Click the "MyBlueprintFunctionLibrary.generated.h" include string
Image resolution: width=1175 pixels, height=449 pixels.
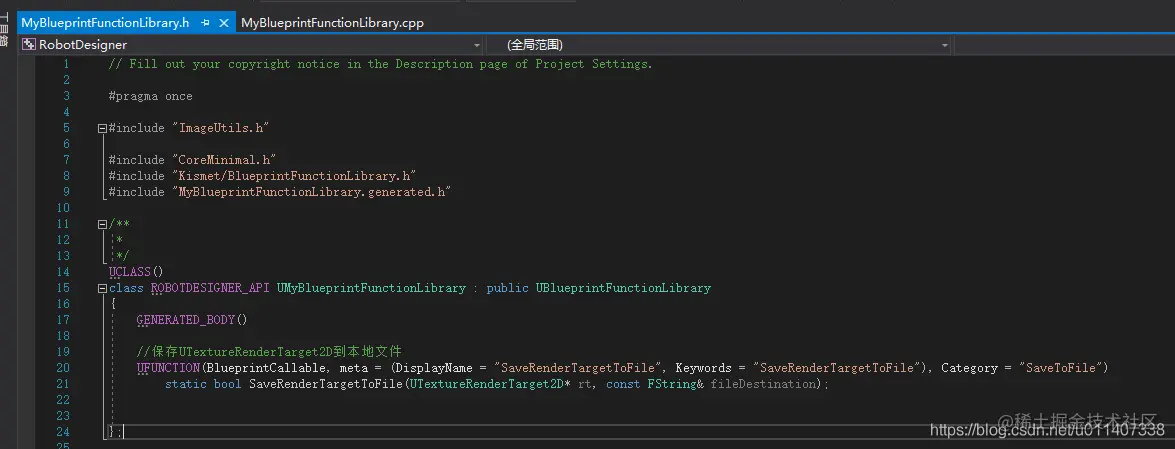click(311, 192)
